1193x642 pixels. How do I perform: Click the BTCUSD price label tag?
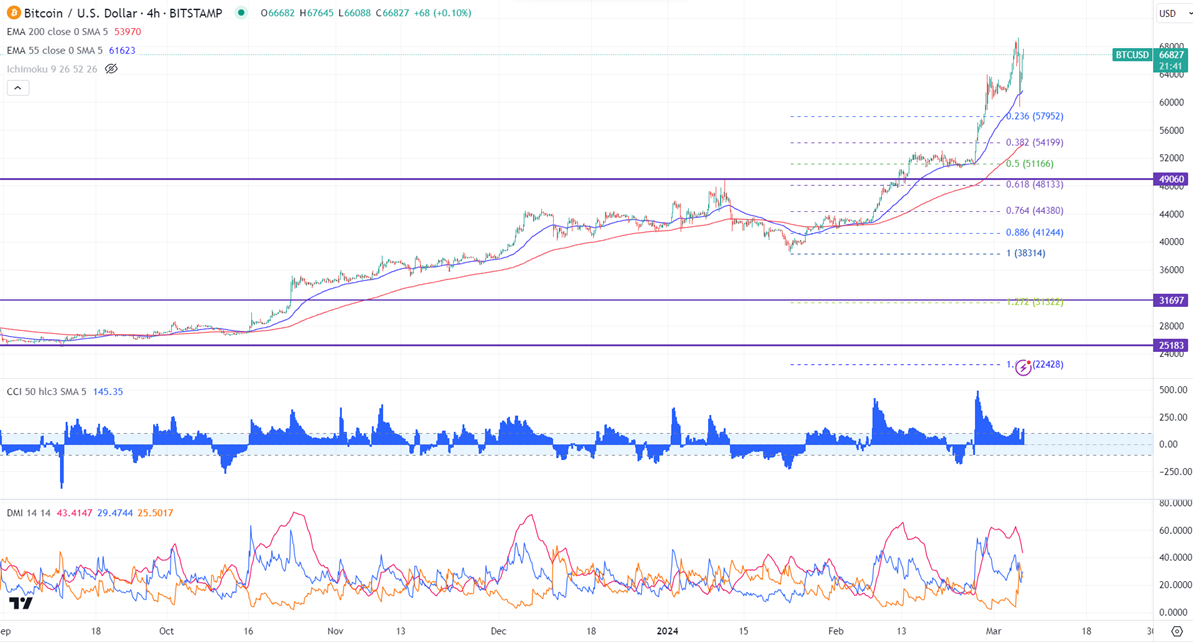1131,55
